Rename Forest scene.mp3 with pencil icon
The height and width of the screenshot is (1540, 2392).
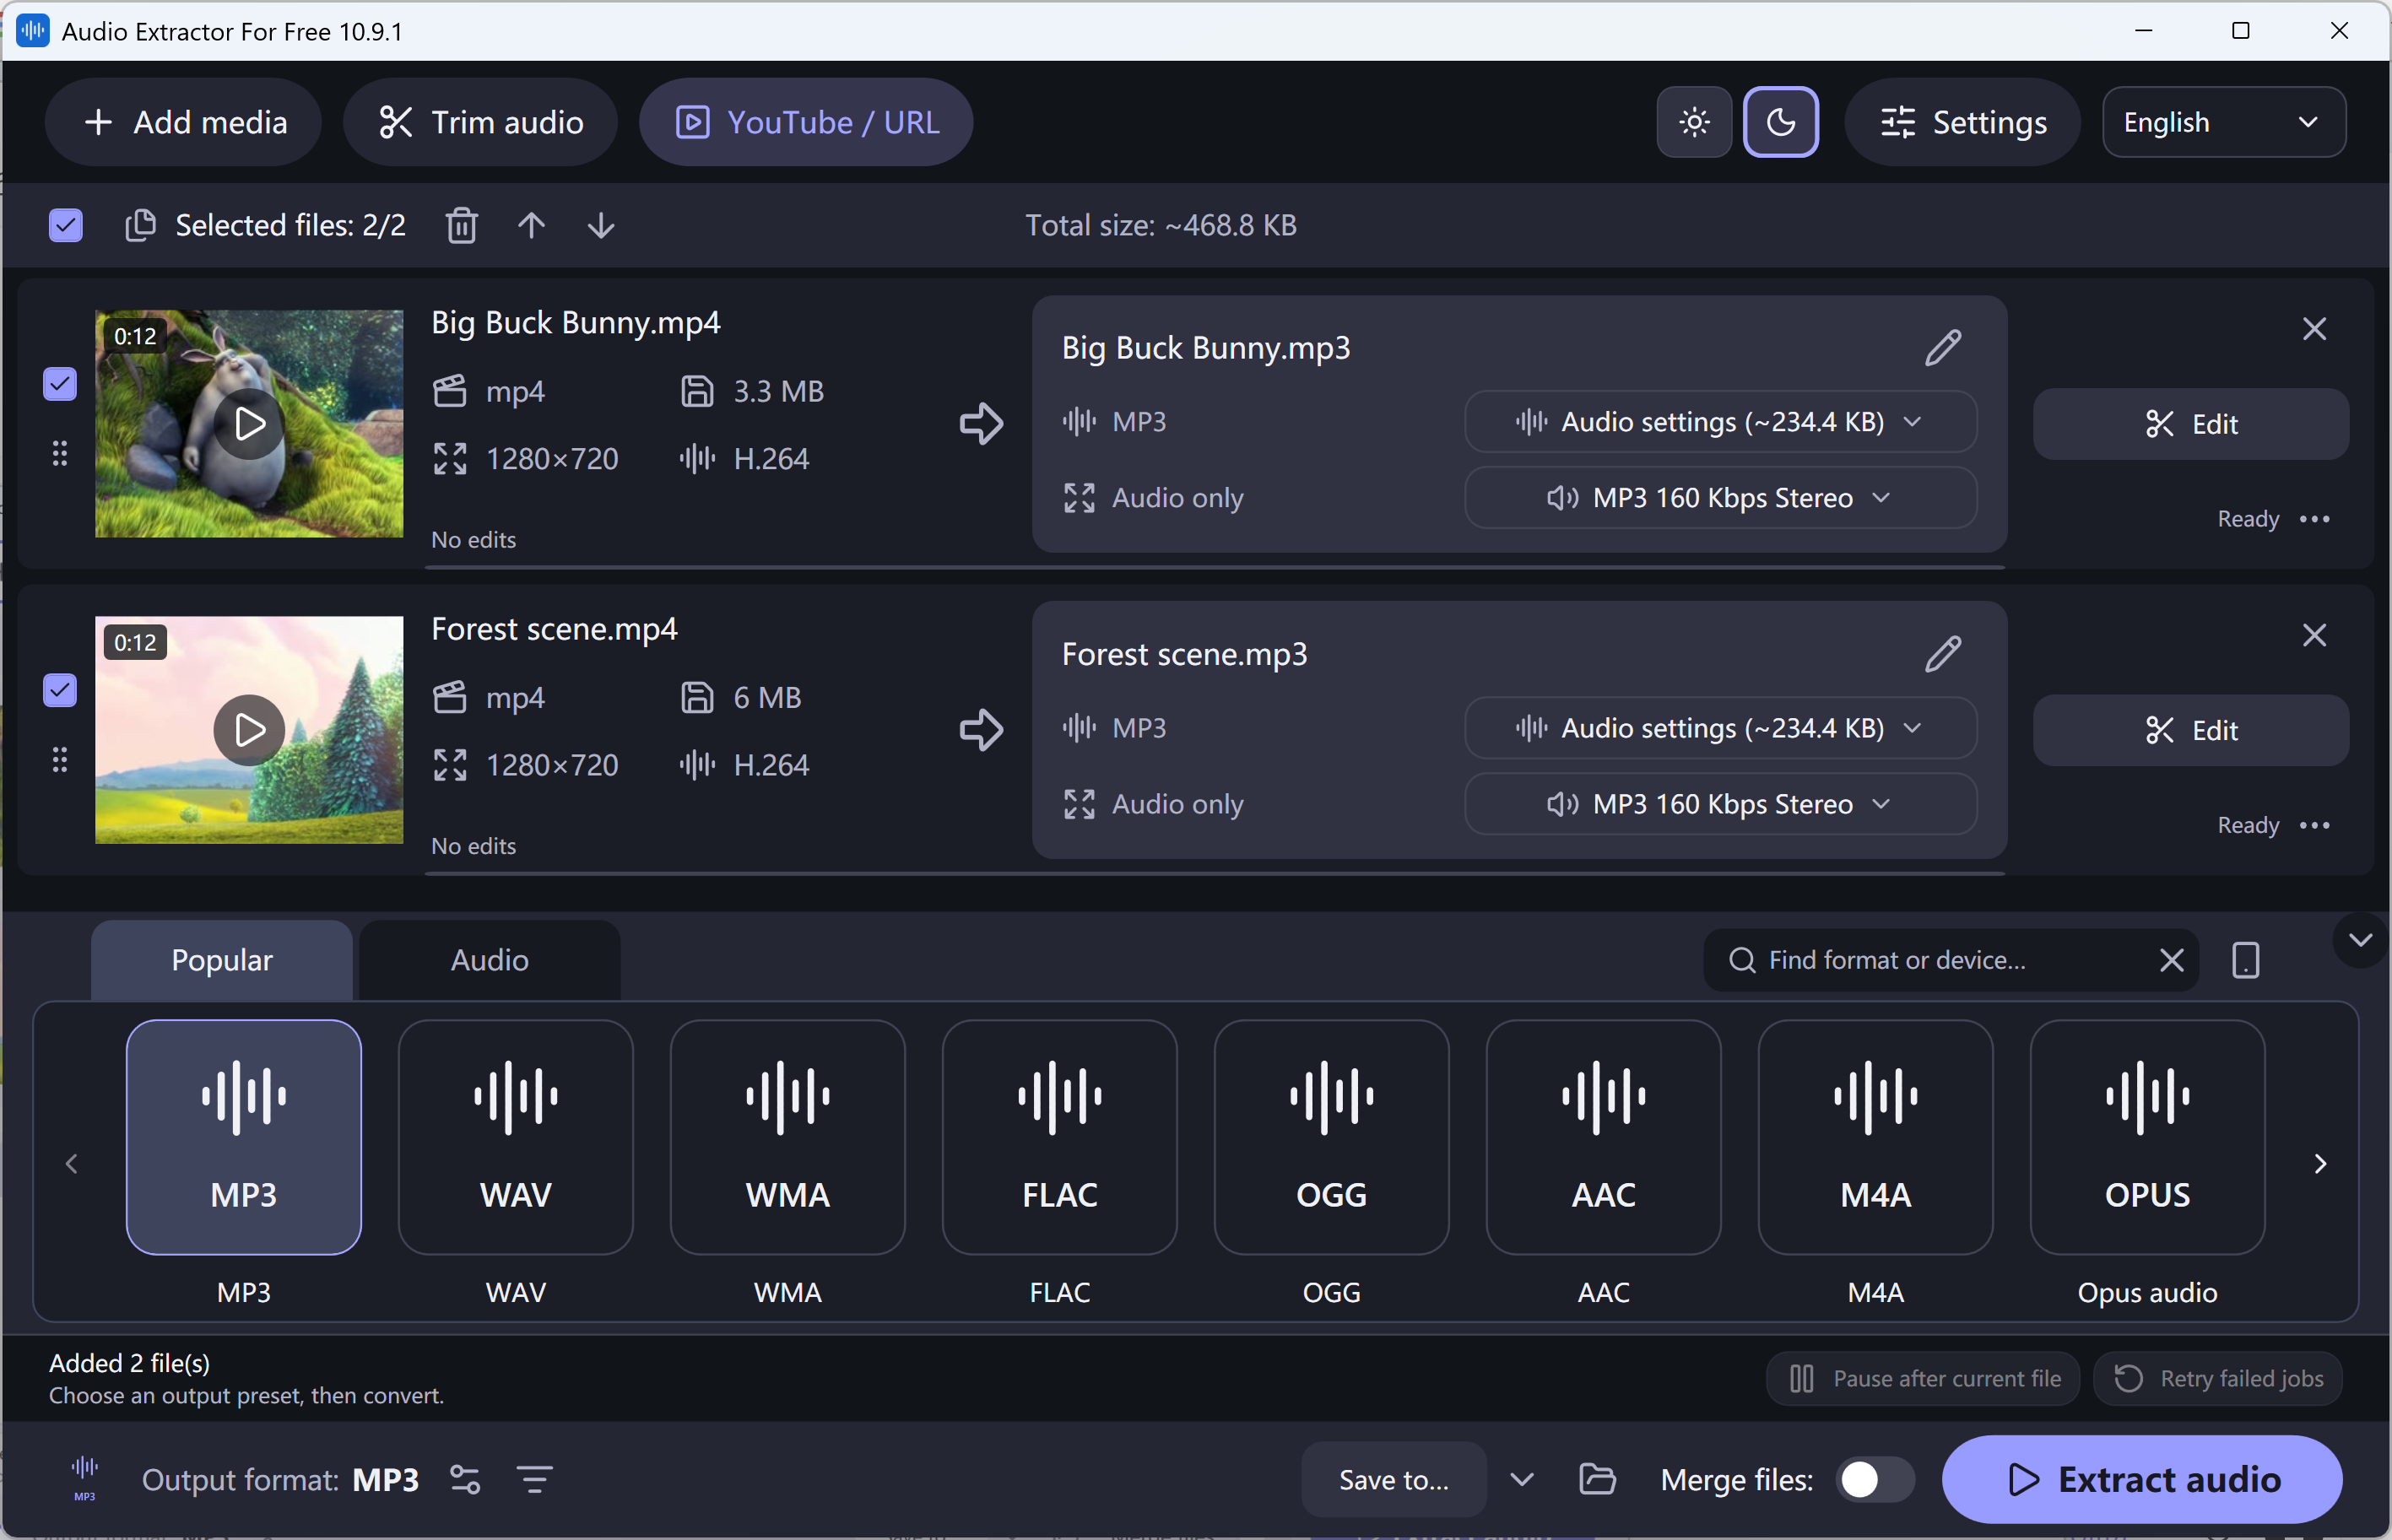[1943, 654]
